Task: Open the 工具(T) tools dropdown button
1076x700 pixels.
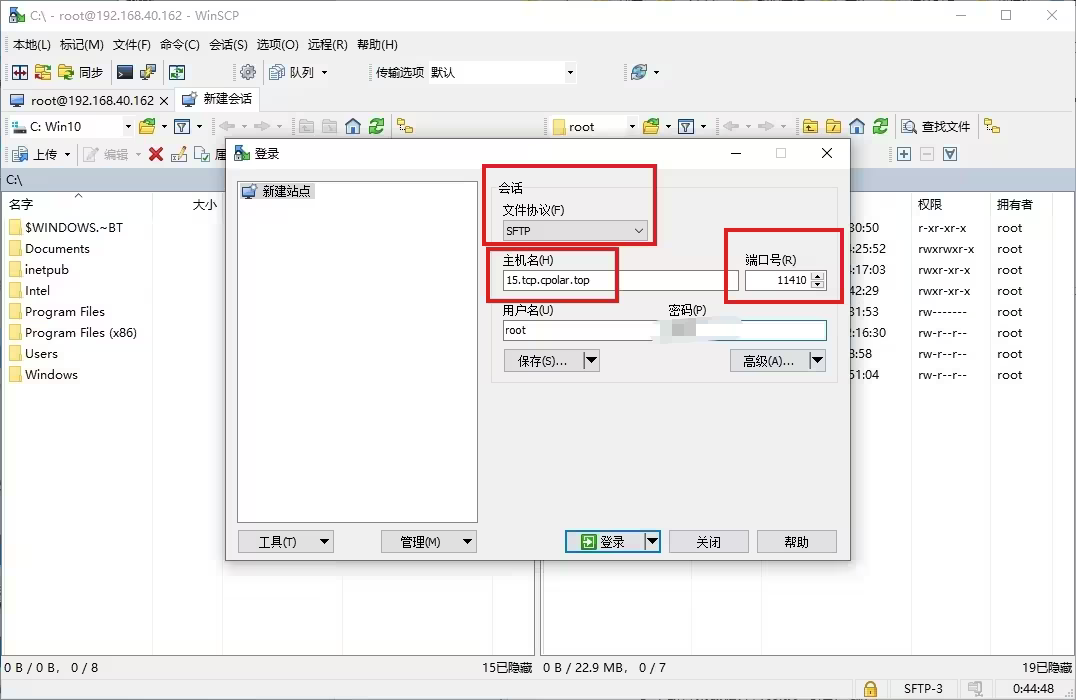Action: (x=285, y=541)
